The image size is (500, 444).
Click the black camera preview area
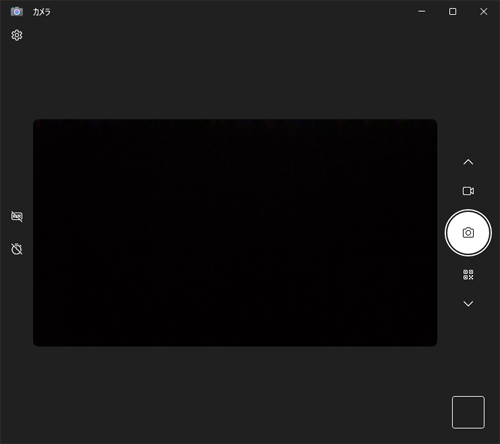click(235, 233)
